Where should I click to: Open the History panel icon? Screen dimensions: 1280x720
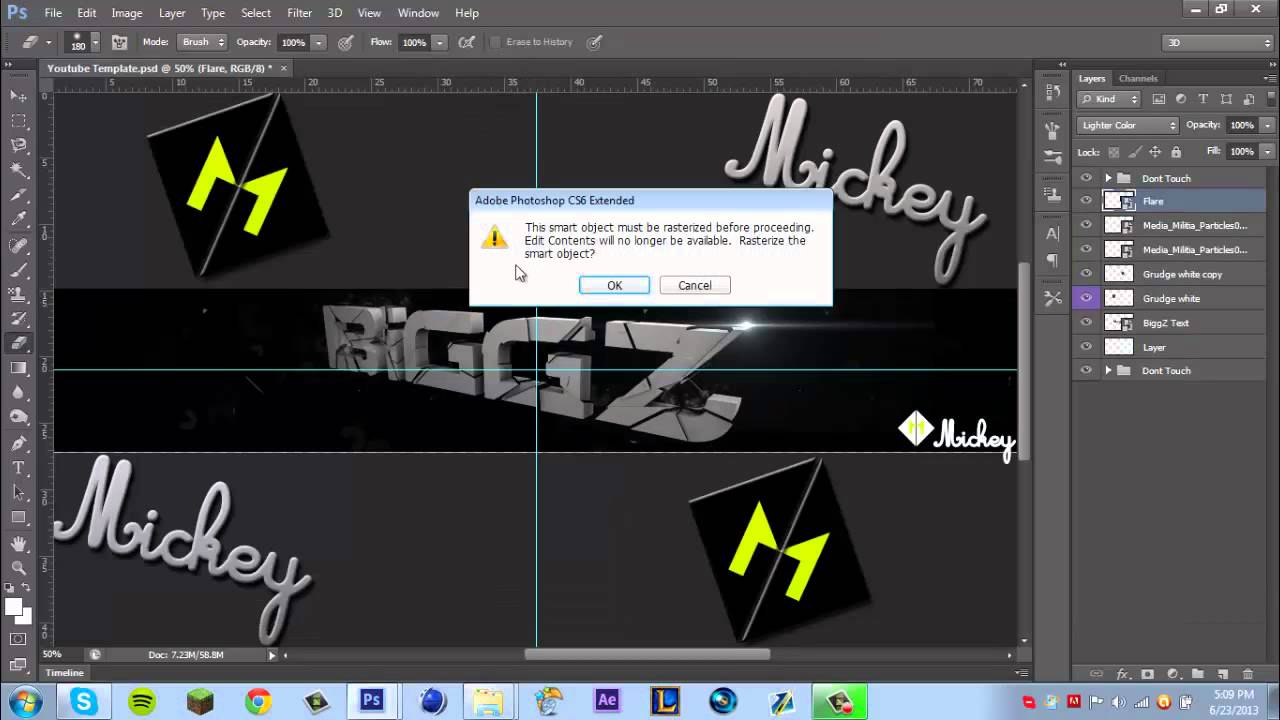click(1052, 92)
